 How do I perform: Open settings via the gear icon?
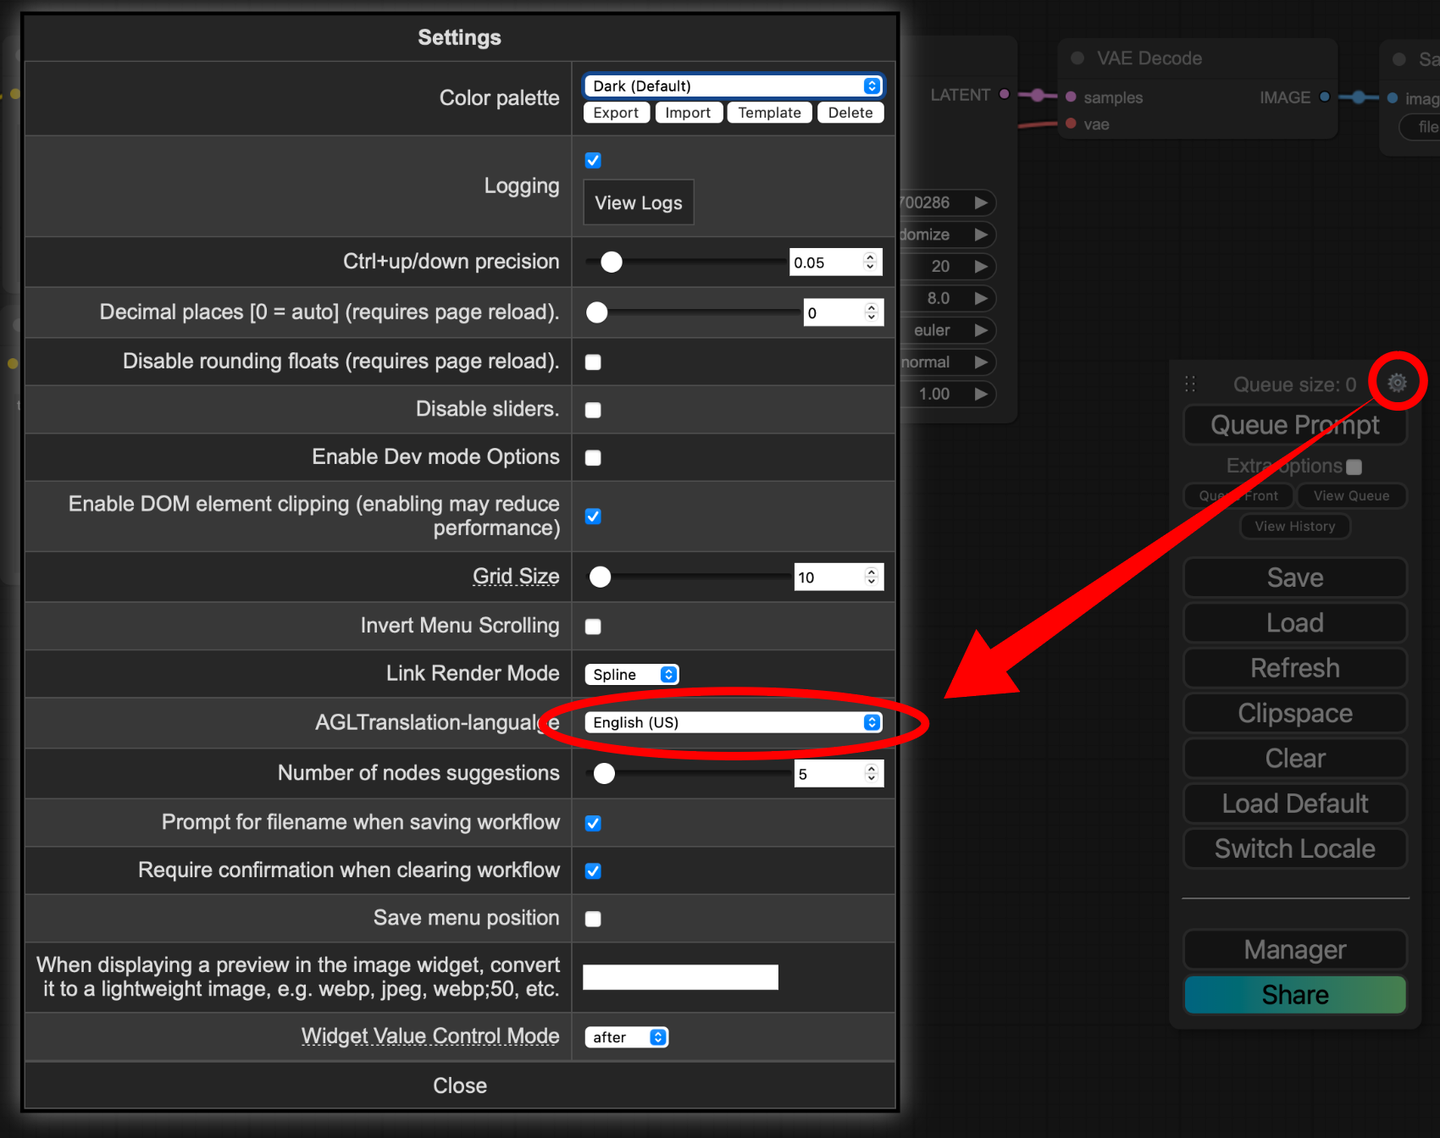(1397, 382)
